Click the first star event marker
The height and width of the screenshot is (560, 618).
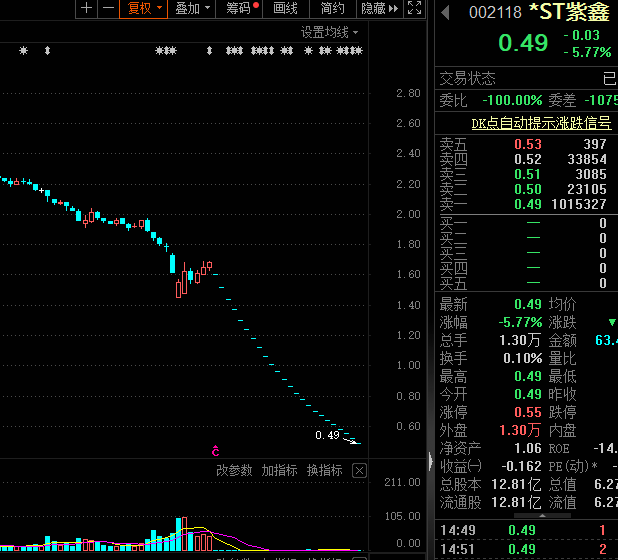click(x=24, y=50)
